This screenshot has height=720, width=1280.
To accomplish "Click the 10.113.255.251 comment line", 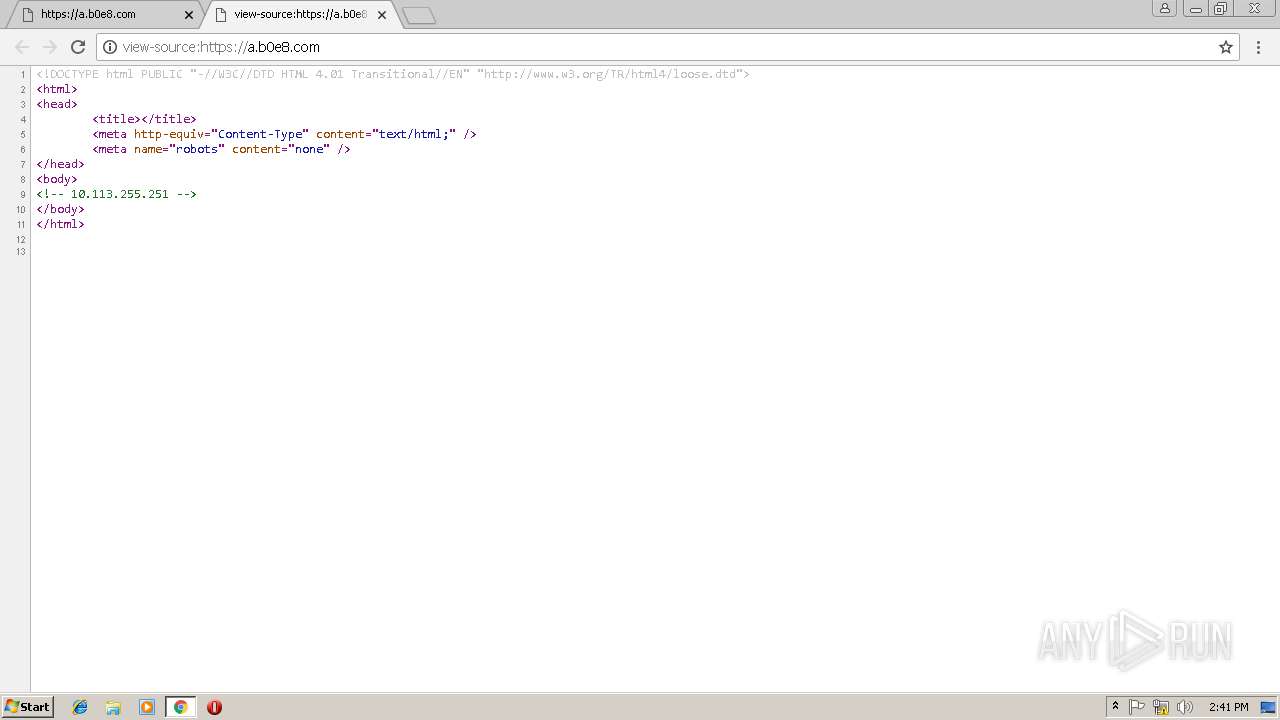I will pos(117,194).
